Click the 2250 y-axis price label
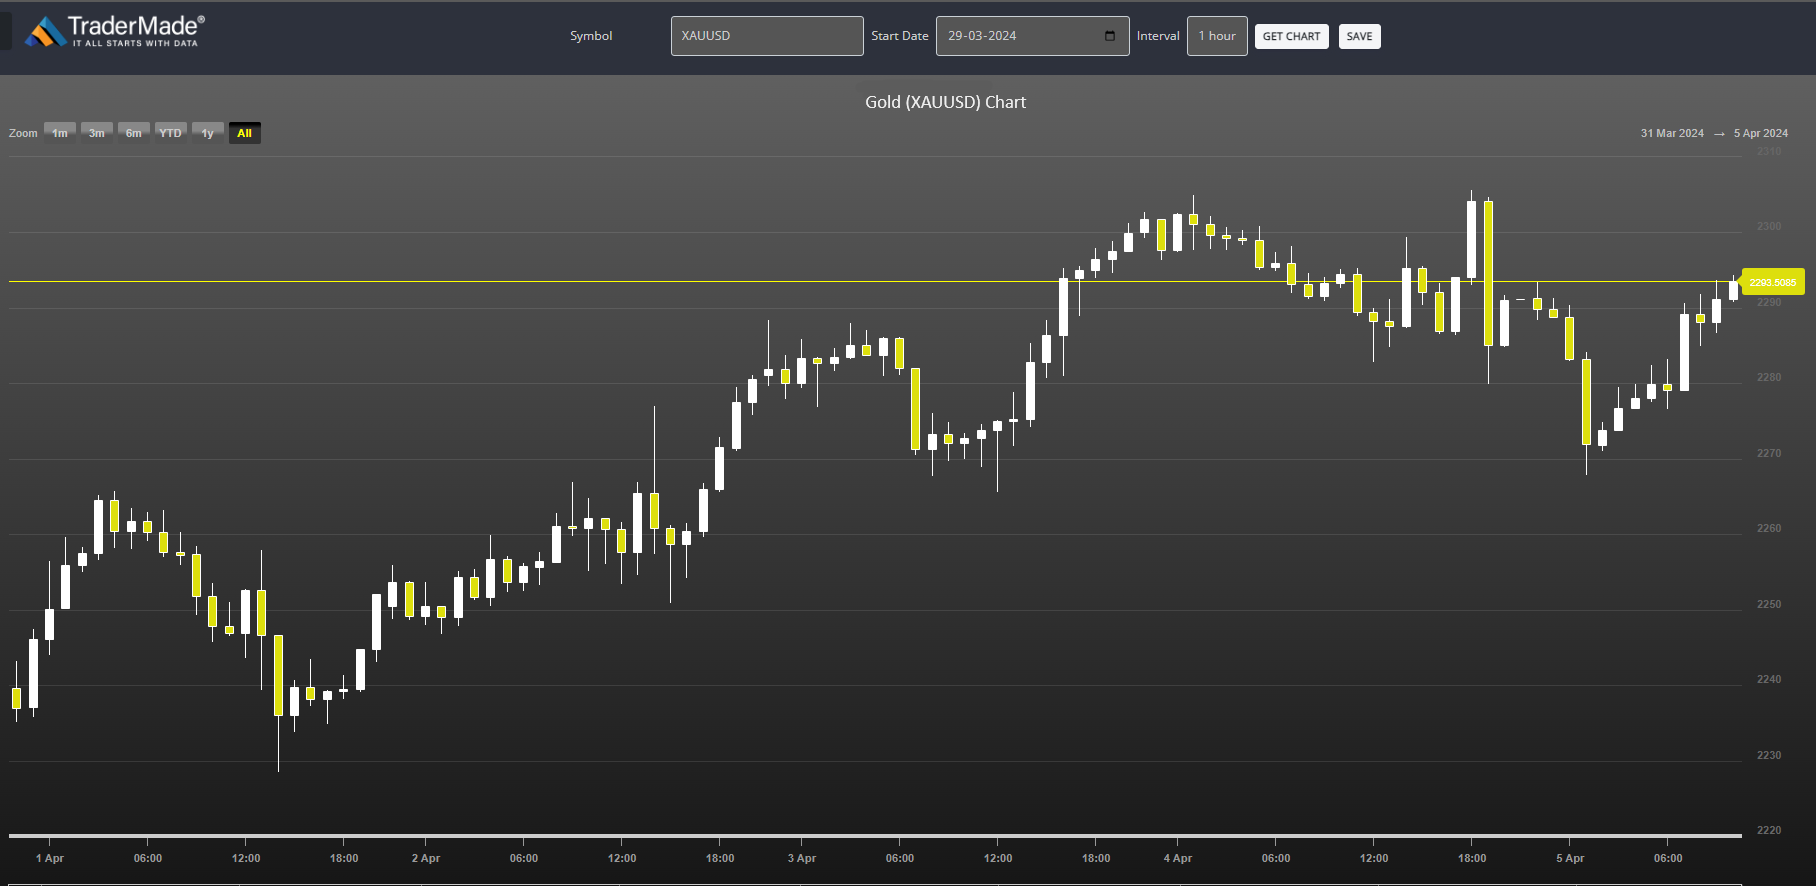1816x886 pixels. (1769, 604)
